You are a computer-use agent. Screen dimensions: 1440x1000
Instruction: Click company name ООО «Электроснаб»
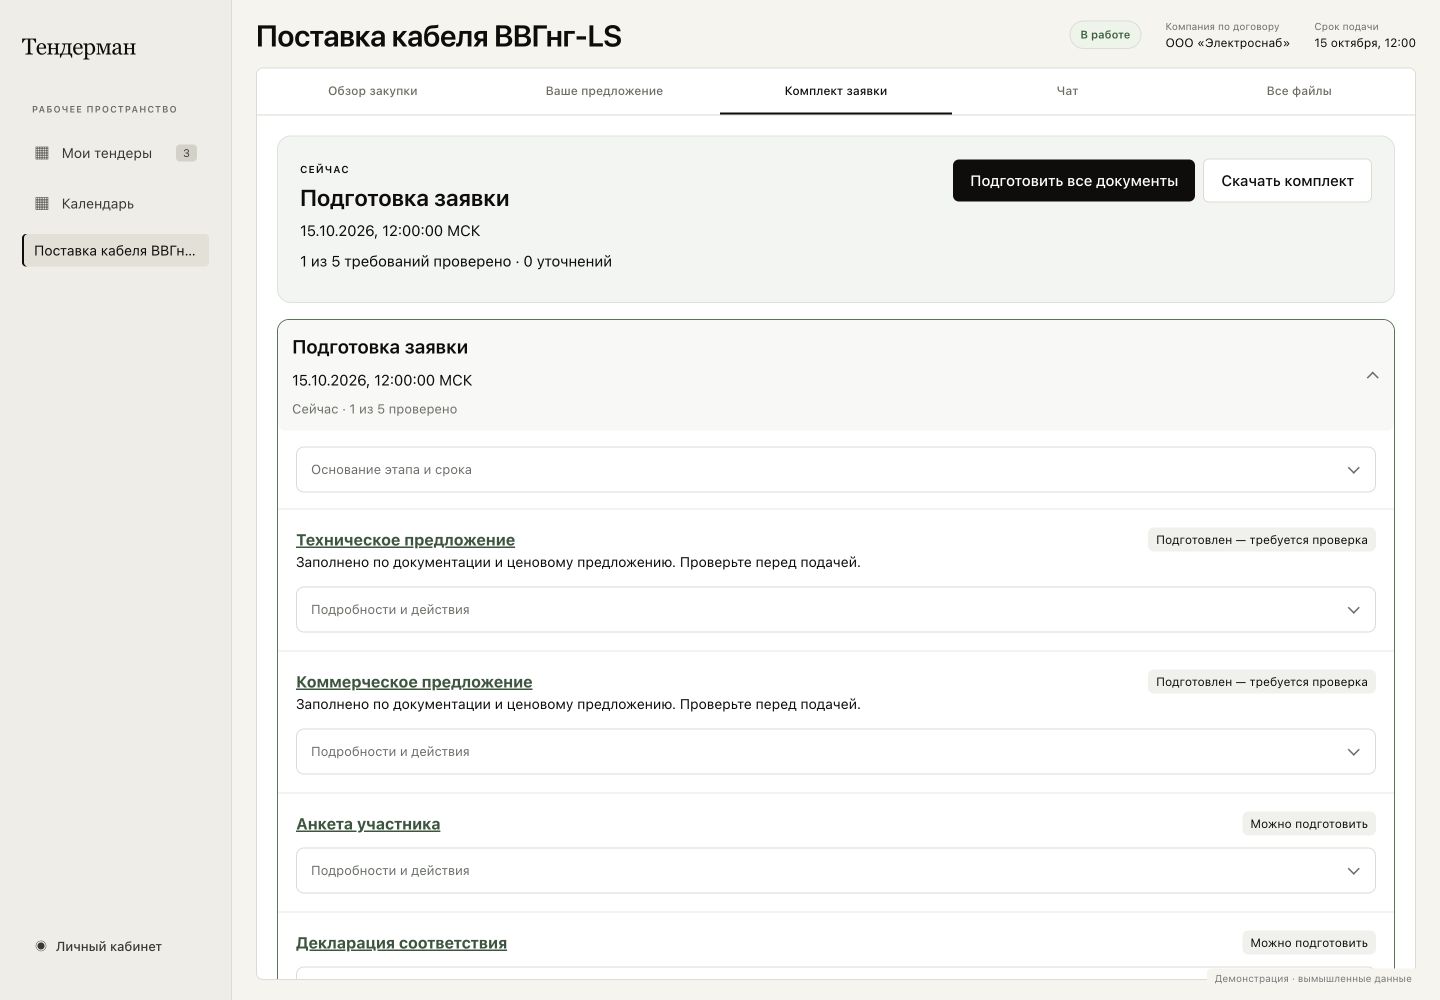click(1227, 43)
